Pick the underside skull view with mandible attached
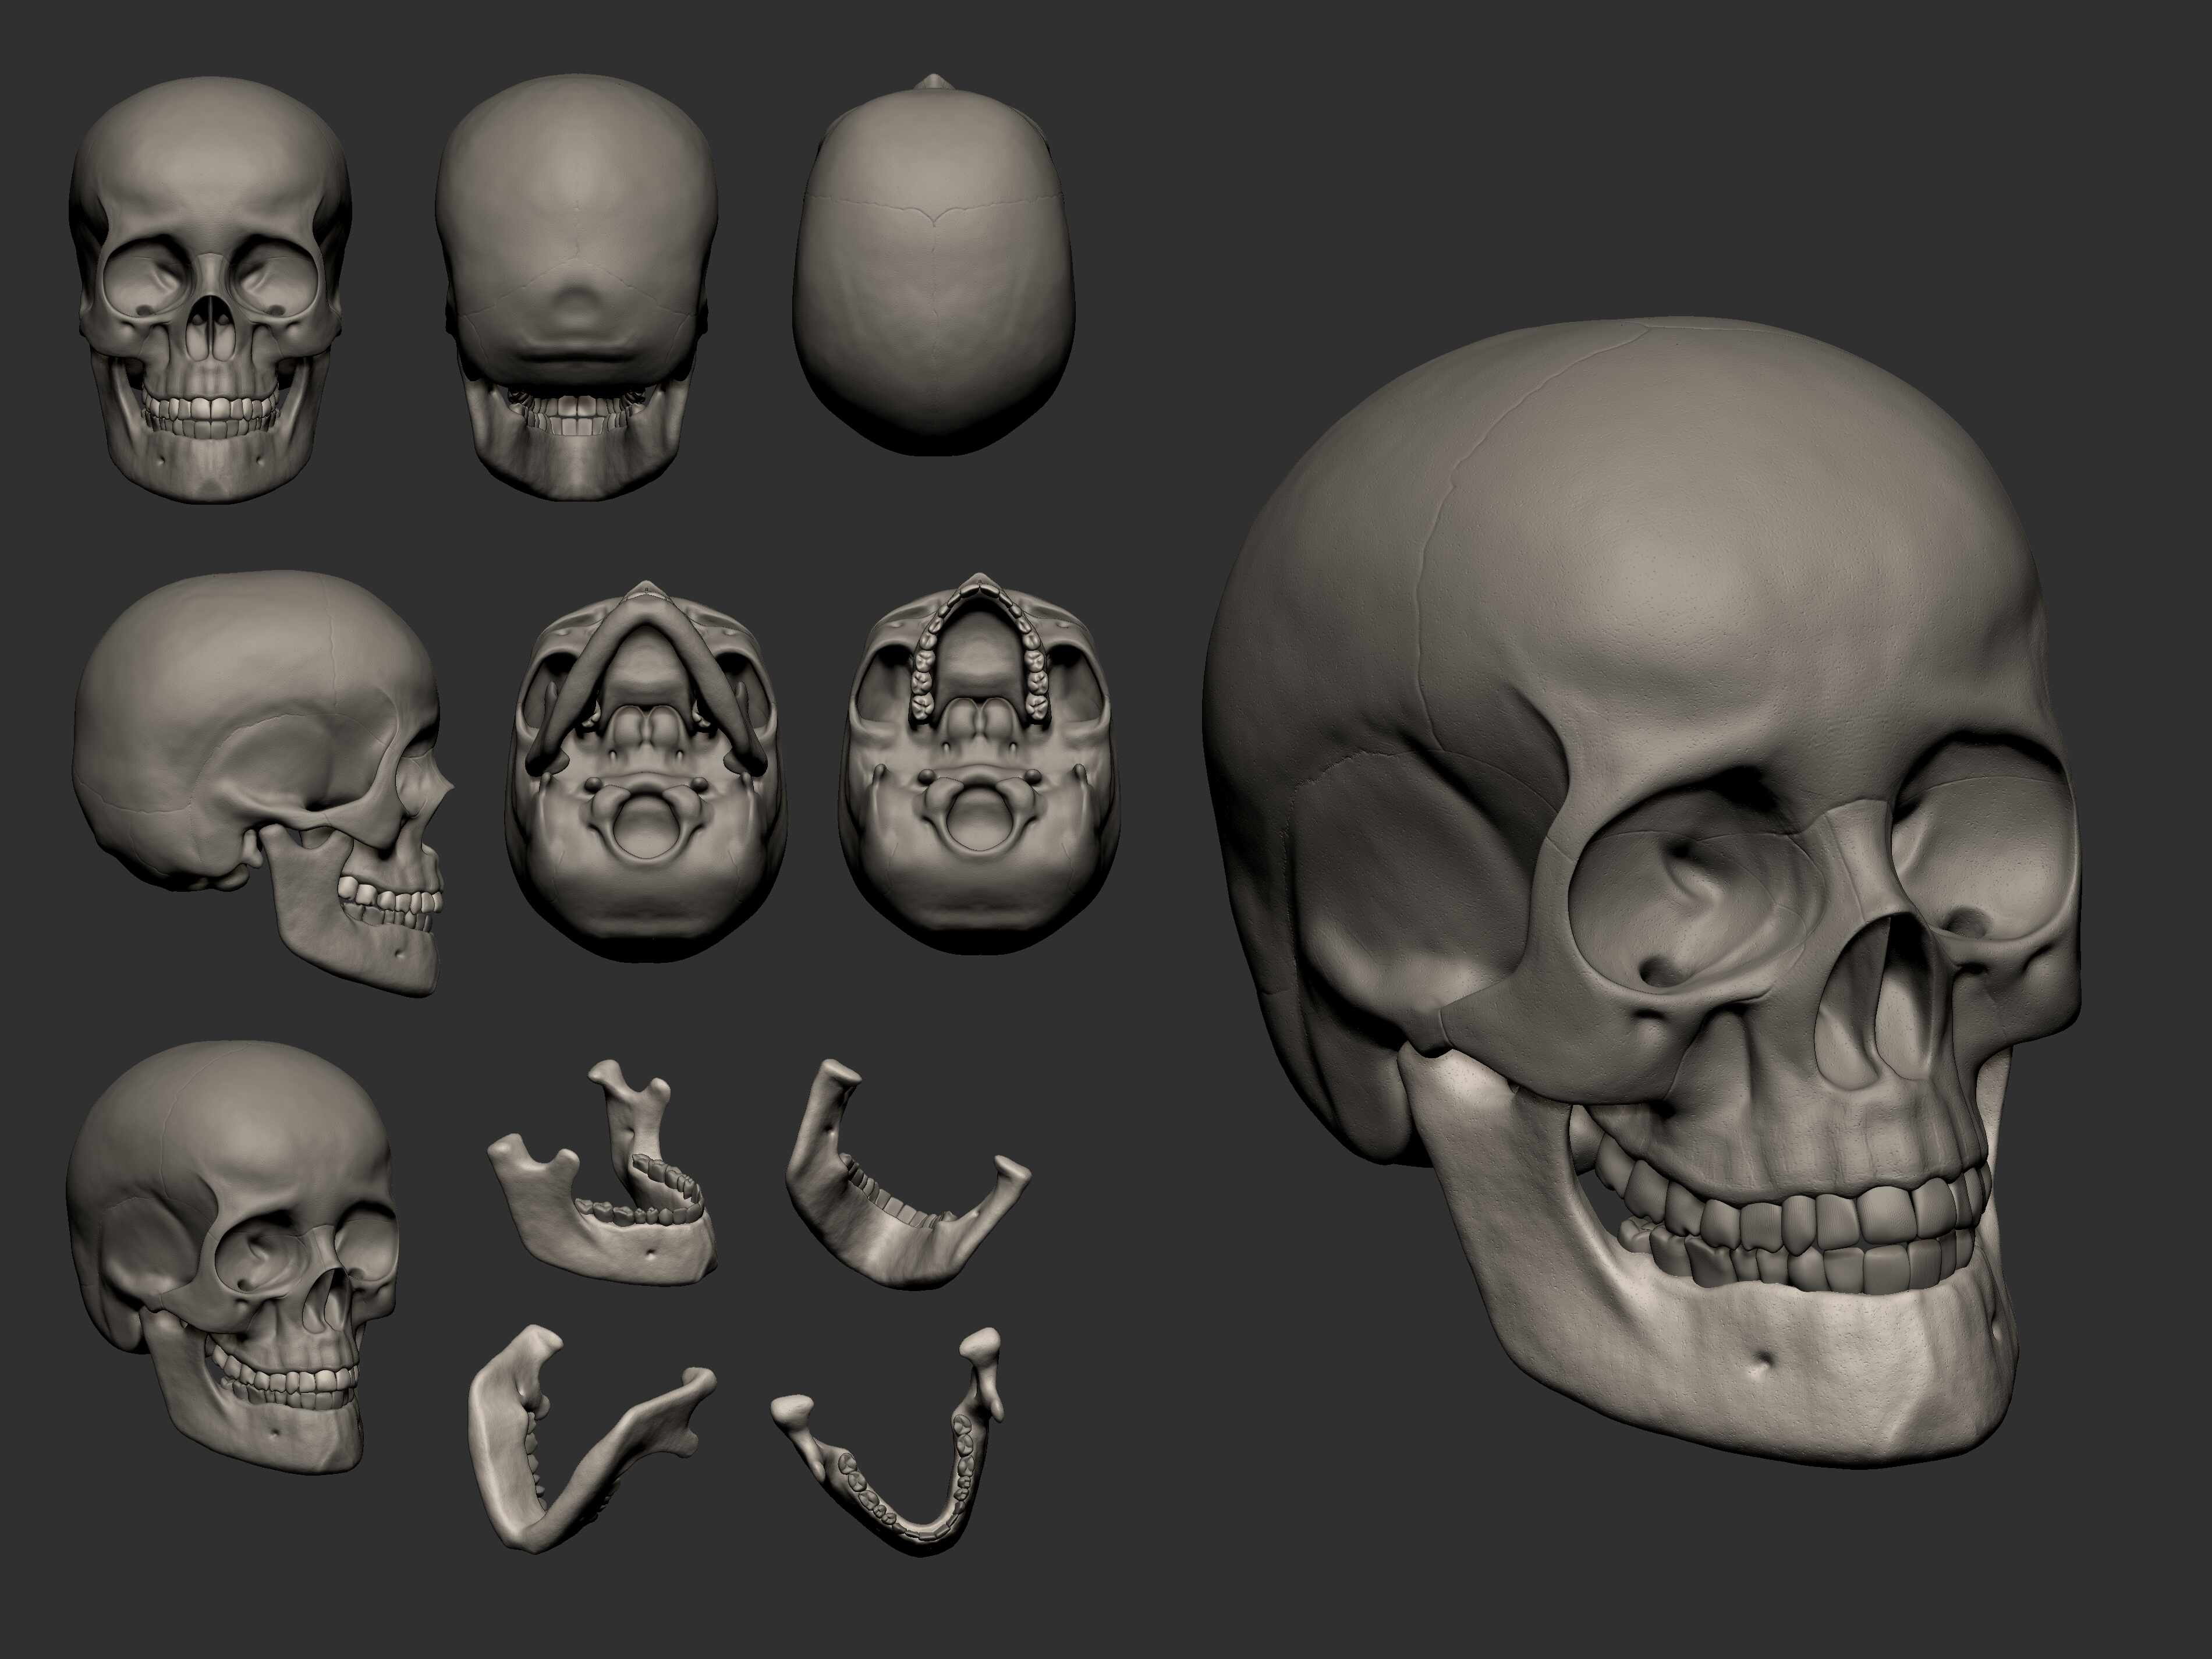 point(645,770)
